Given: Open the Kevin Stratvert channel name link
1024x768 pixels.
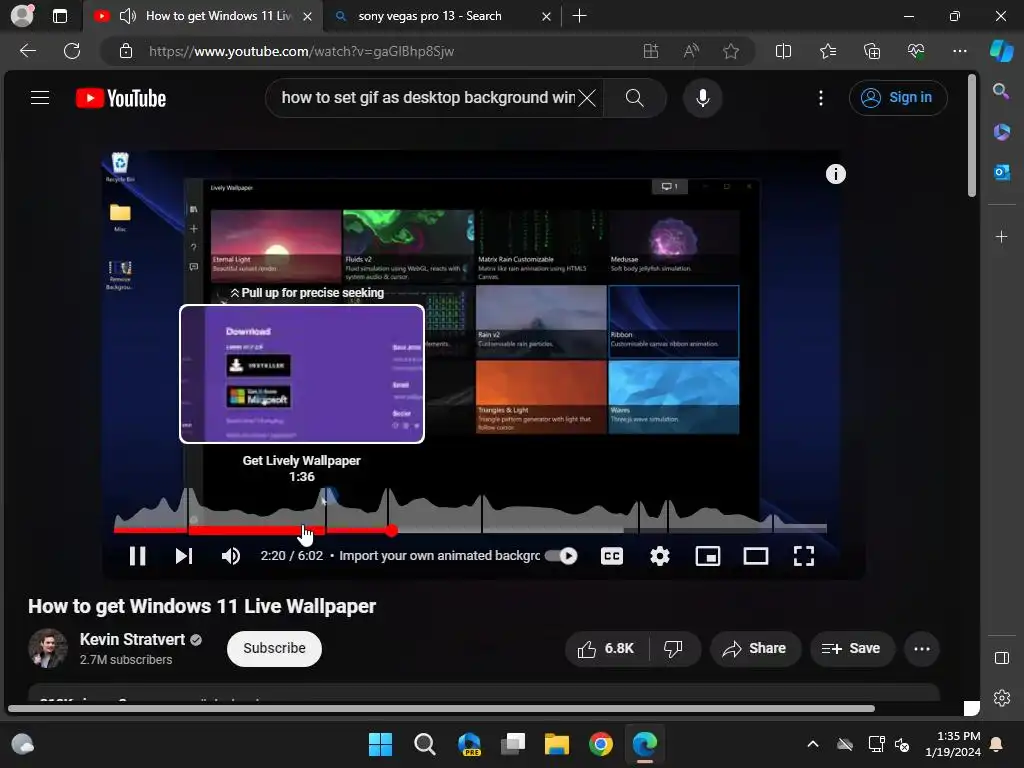Looking at the screenshot, I should coord(133,639).
